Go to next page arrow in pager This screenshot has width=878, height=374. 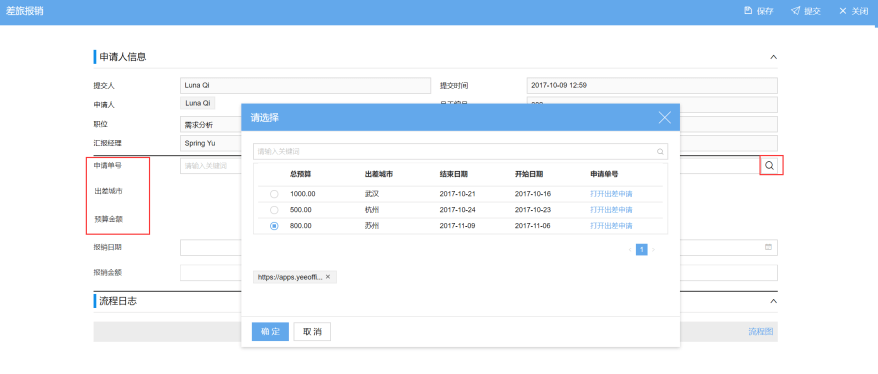[x=653, y=250]
